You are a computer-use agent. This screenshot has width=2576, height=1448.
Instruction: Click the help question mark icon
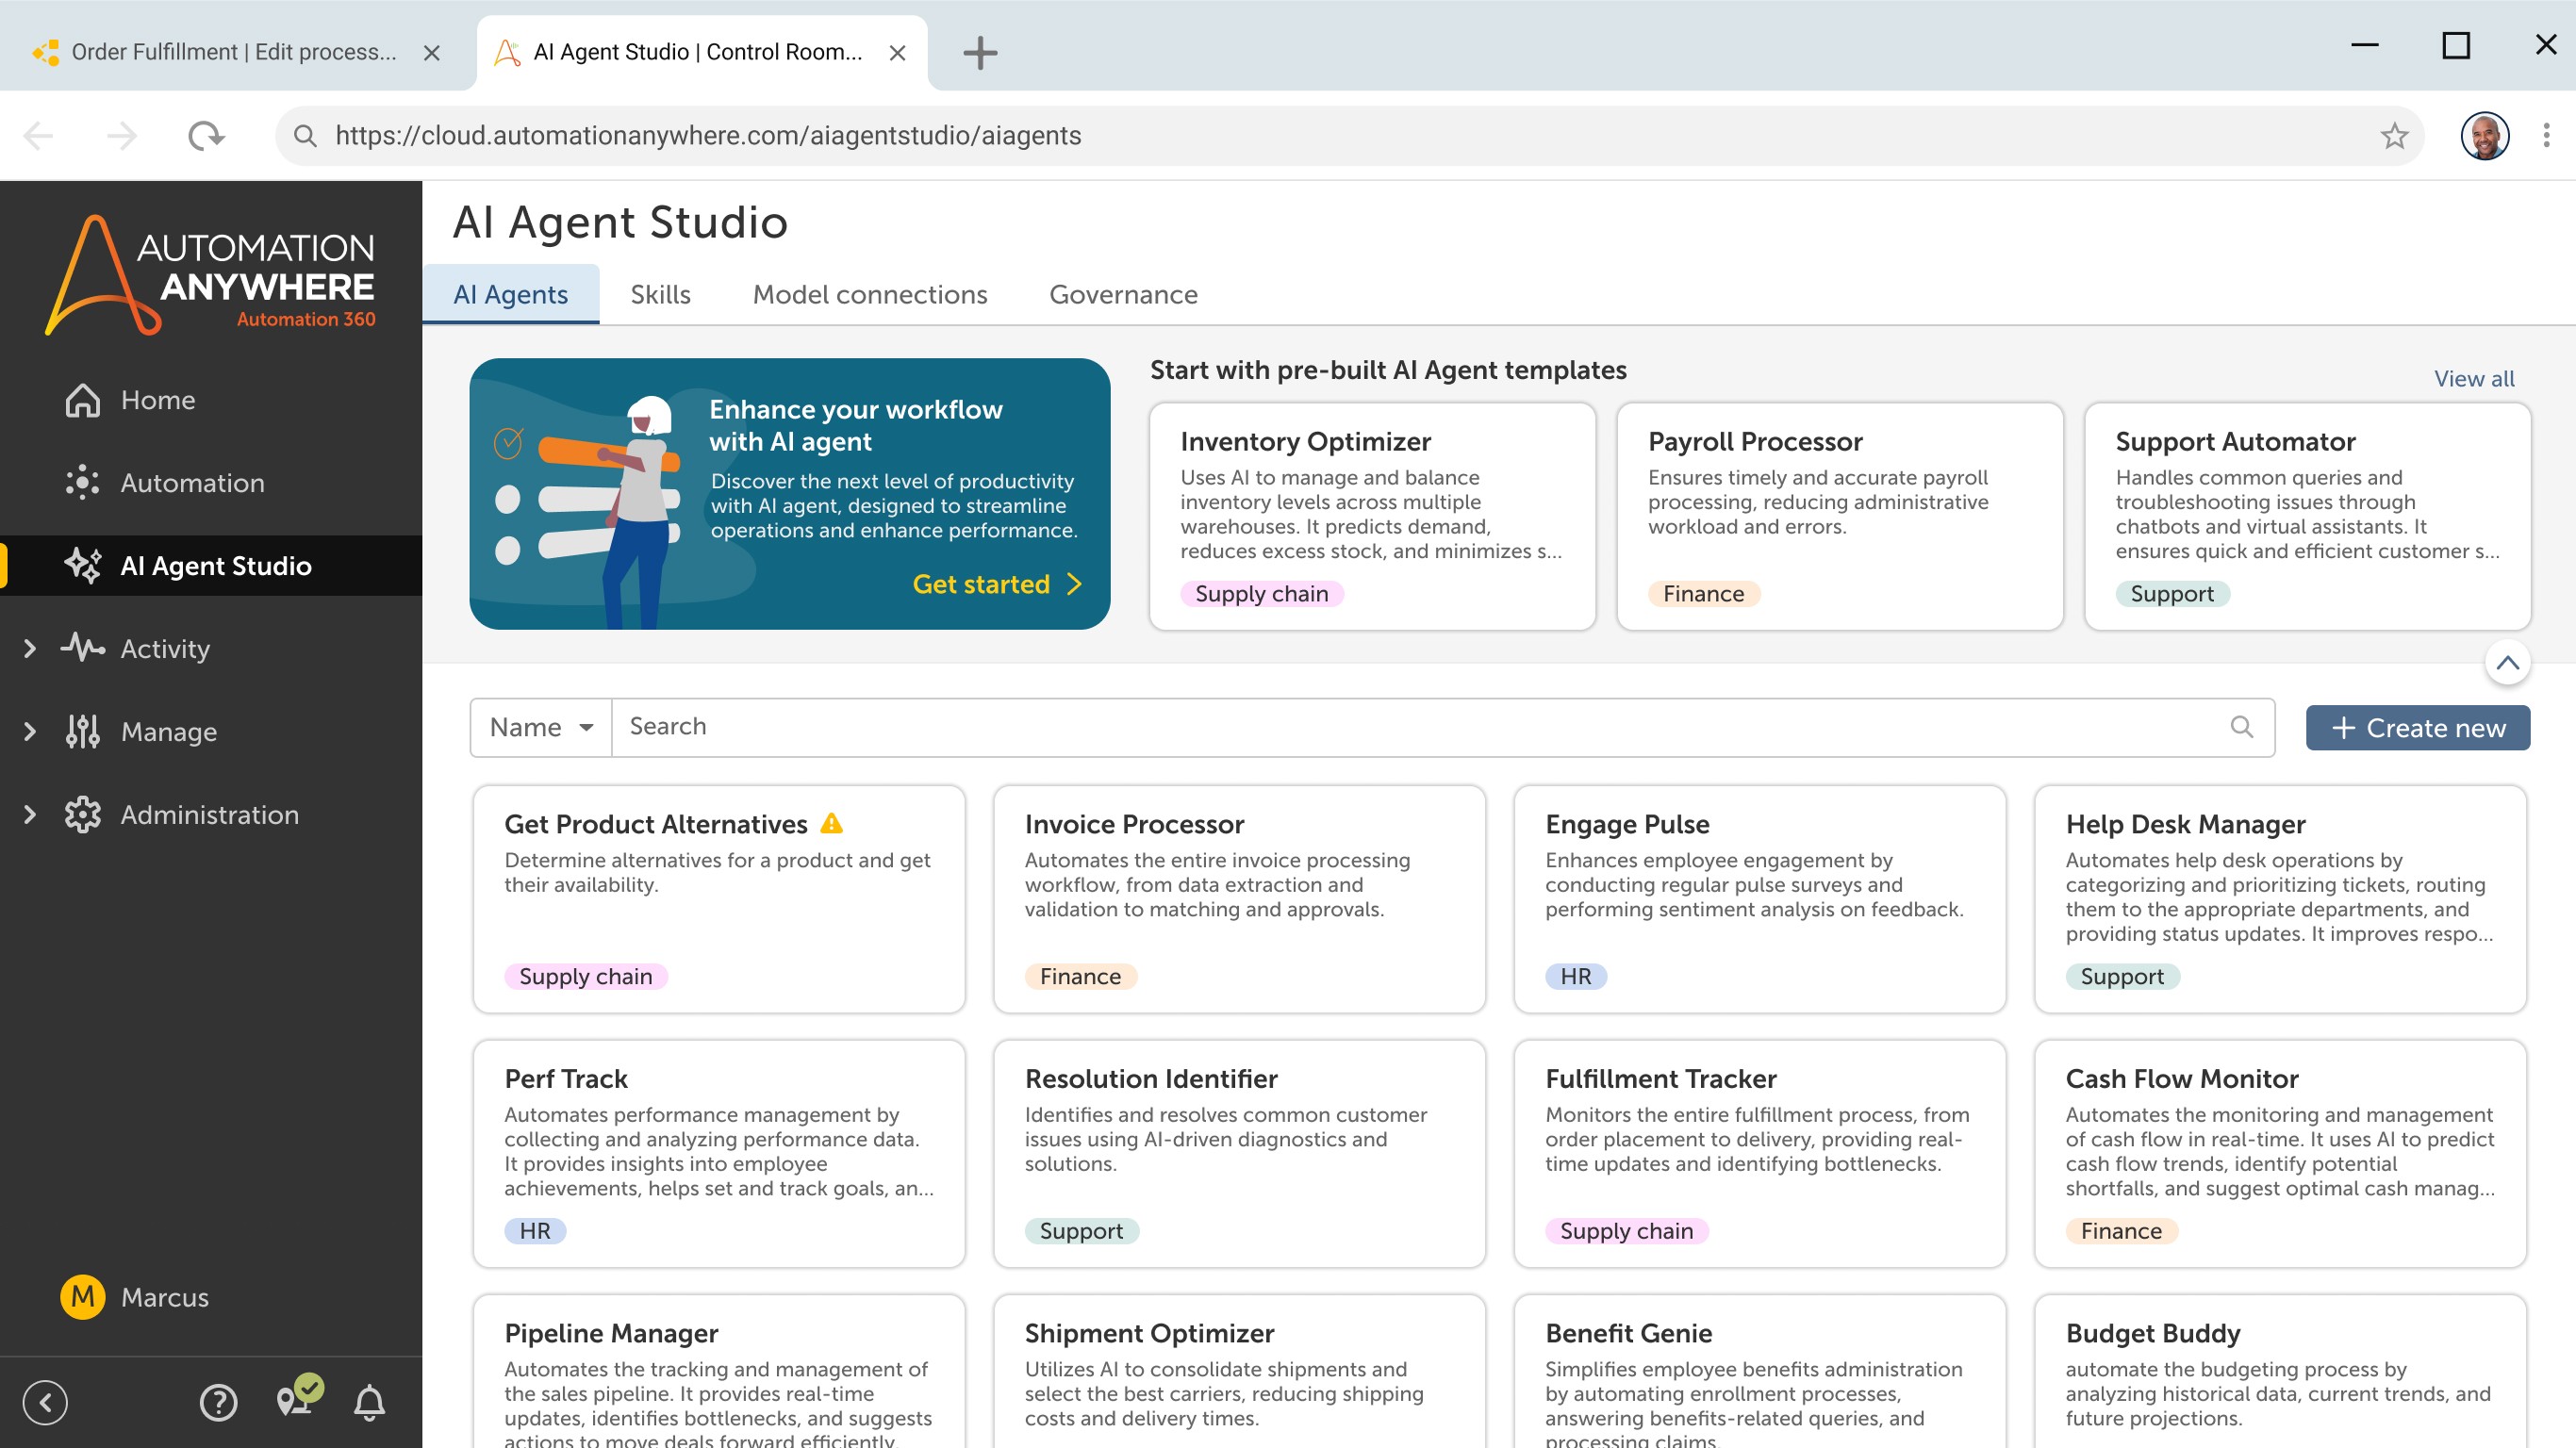click(218, 1402)
